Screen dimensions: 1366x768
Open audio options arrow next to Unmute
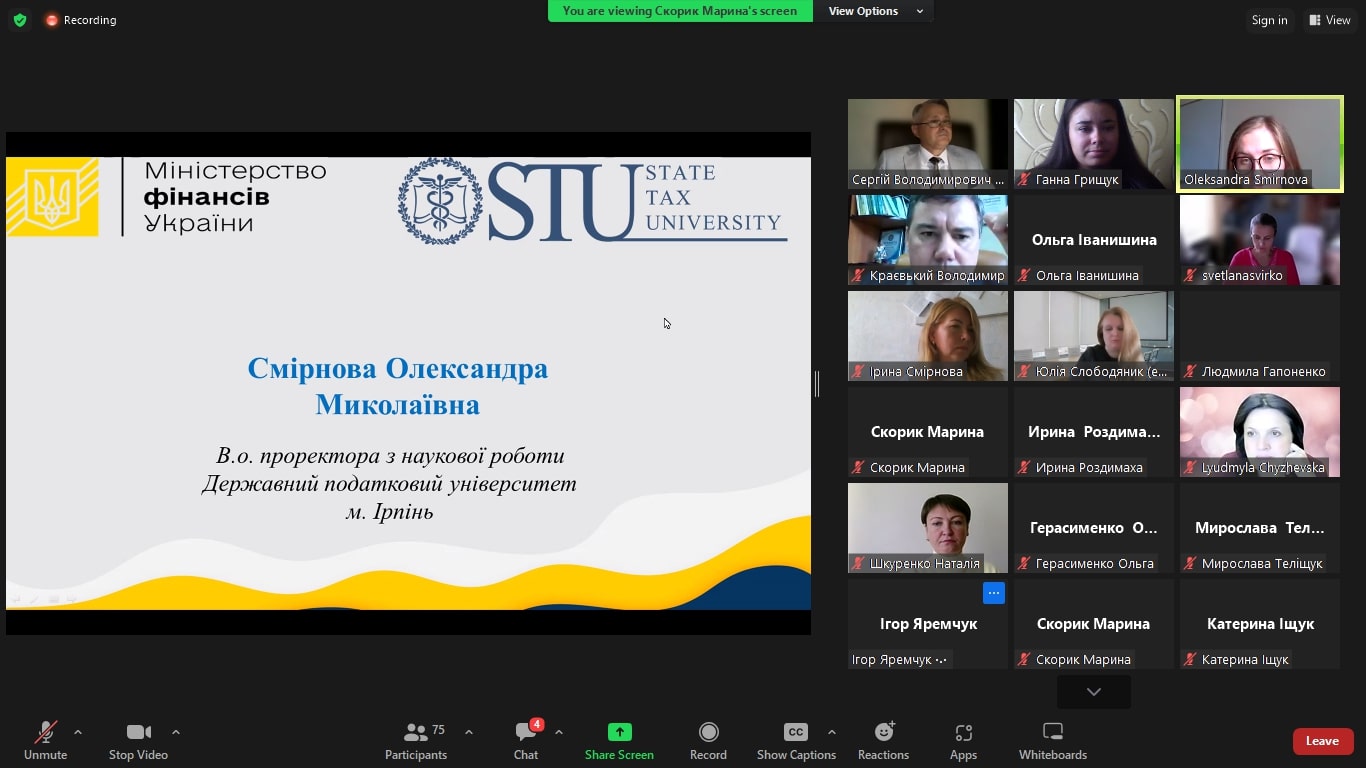(x=78, y=732)
